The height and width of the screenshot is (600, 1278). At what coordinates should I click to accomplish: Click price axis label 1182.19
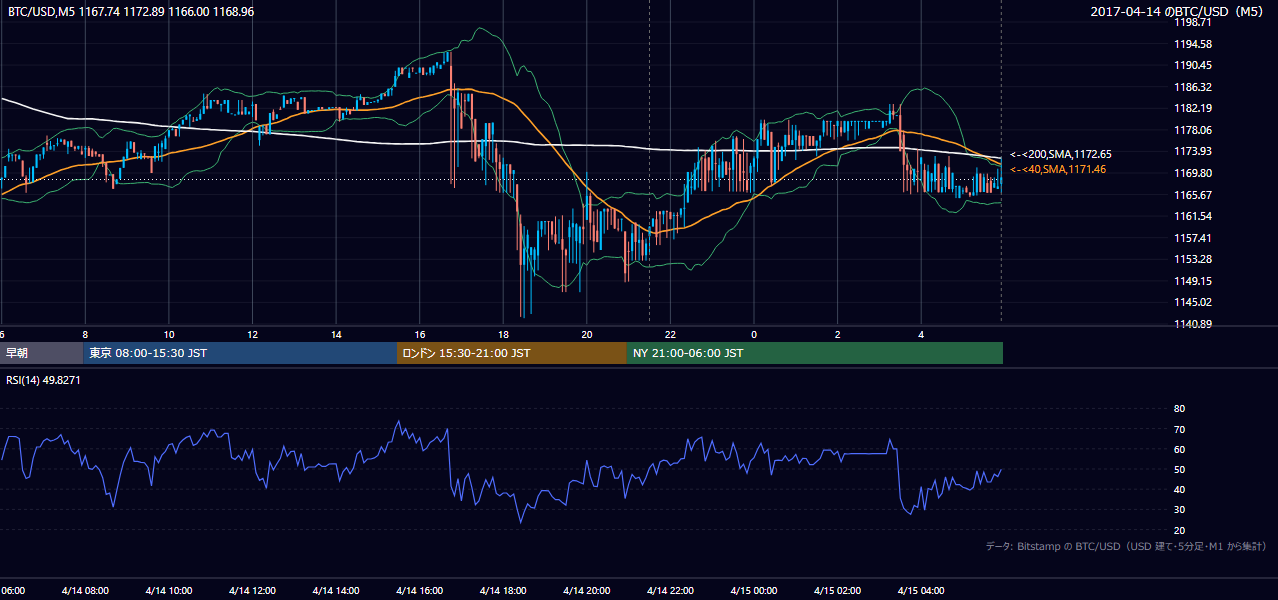[x=1192, y=108]
